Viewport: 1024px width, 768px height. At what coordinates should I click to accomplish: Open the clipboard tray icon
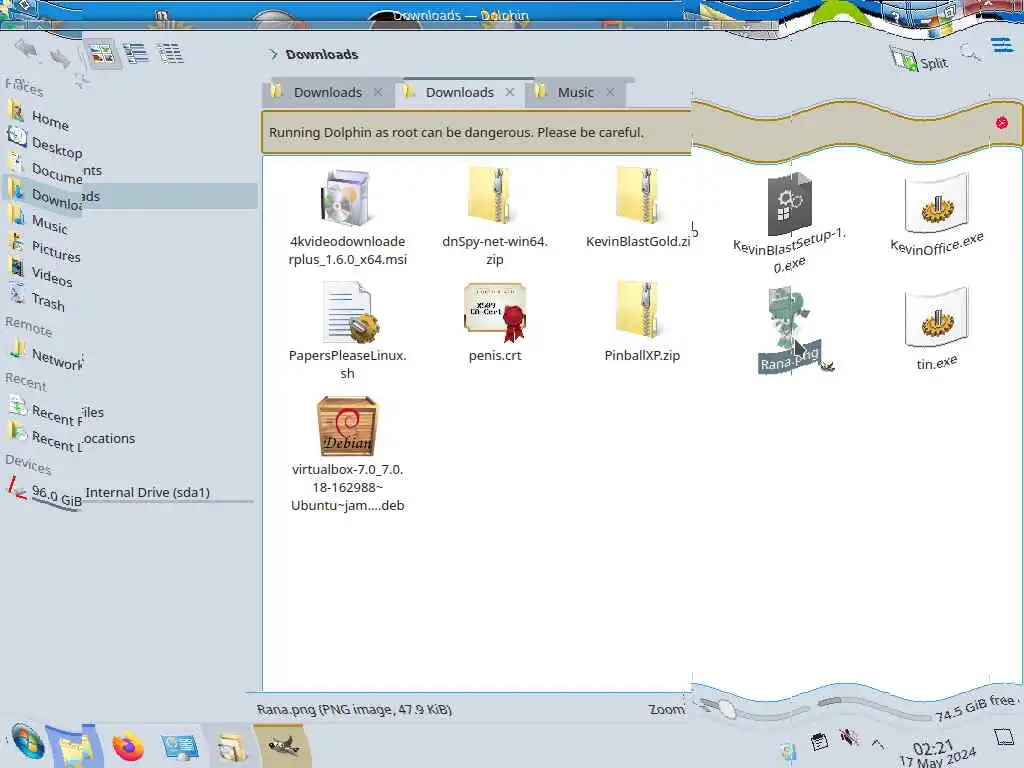(819, 742)
